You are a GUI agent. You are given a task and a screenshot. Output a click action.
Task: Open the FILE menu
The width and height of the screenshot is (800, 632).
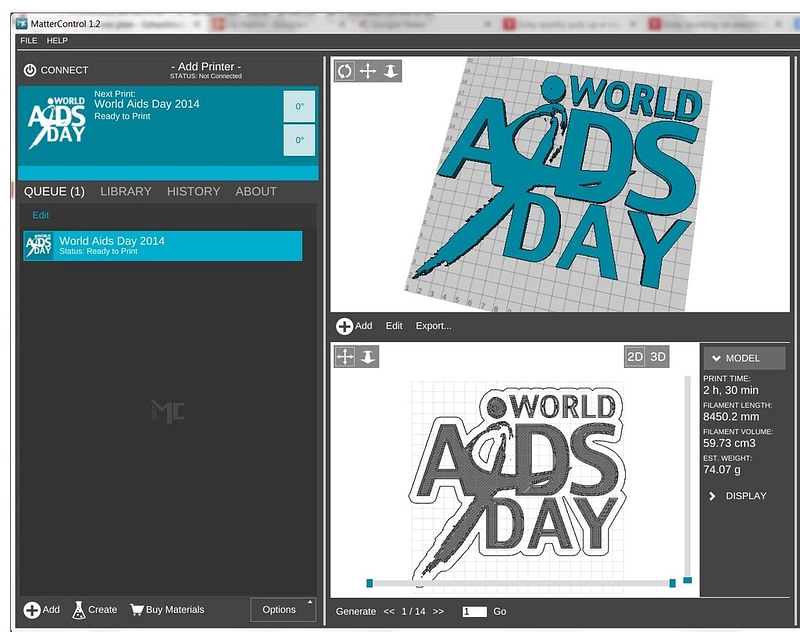coord(29,41)
